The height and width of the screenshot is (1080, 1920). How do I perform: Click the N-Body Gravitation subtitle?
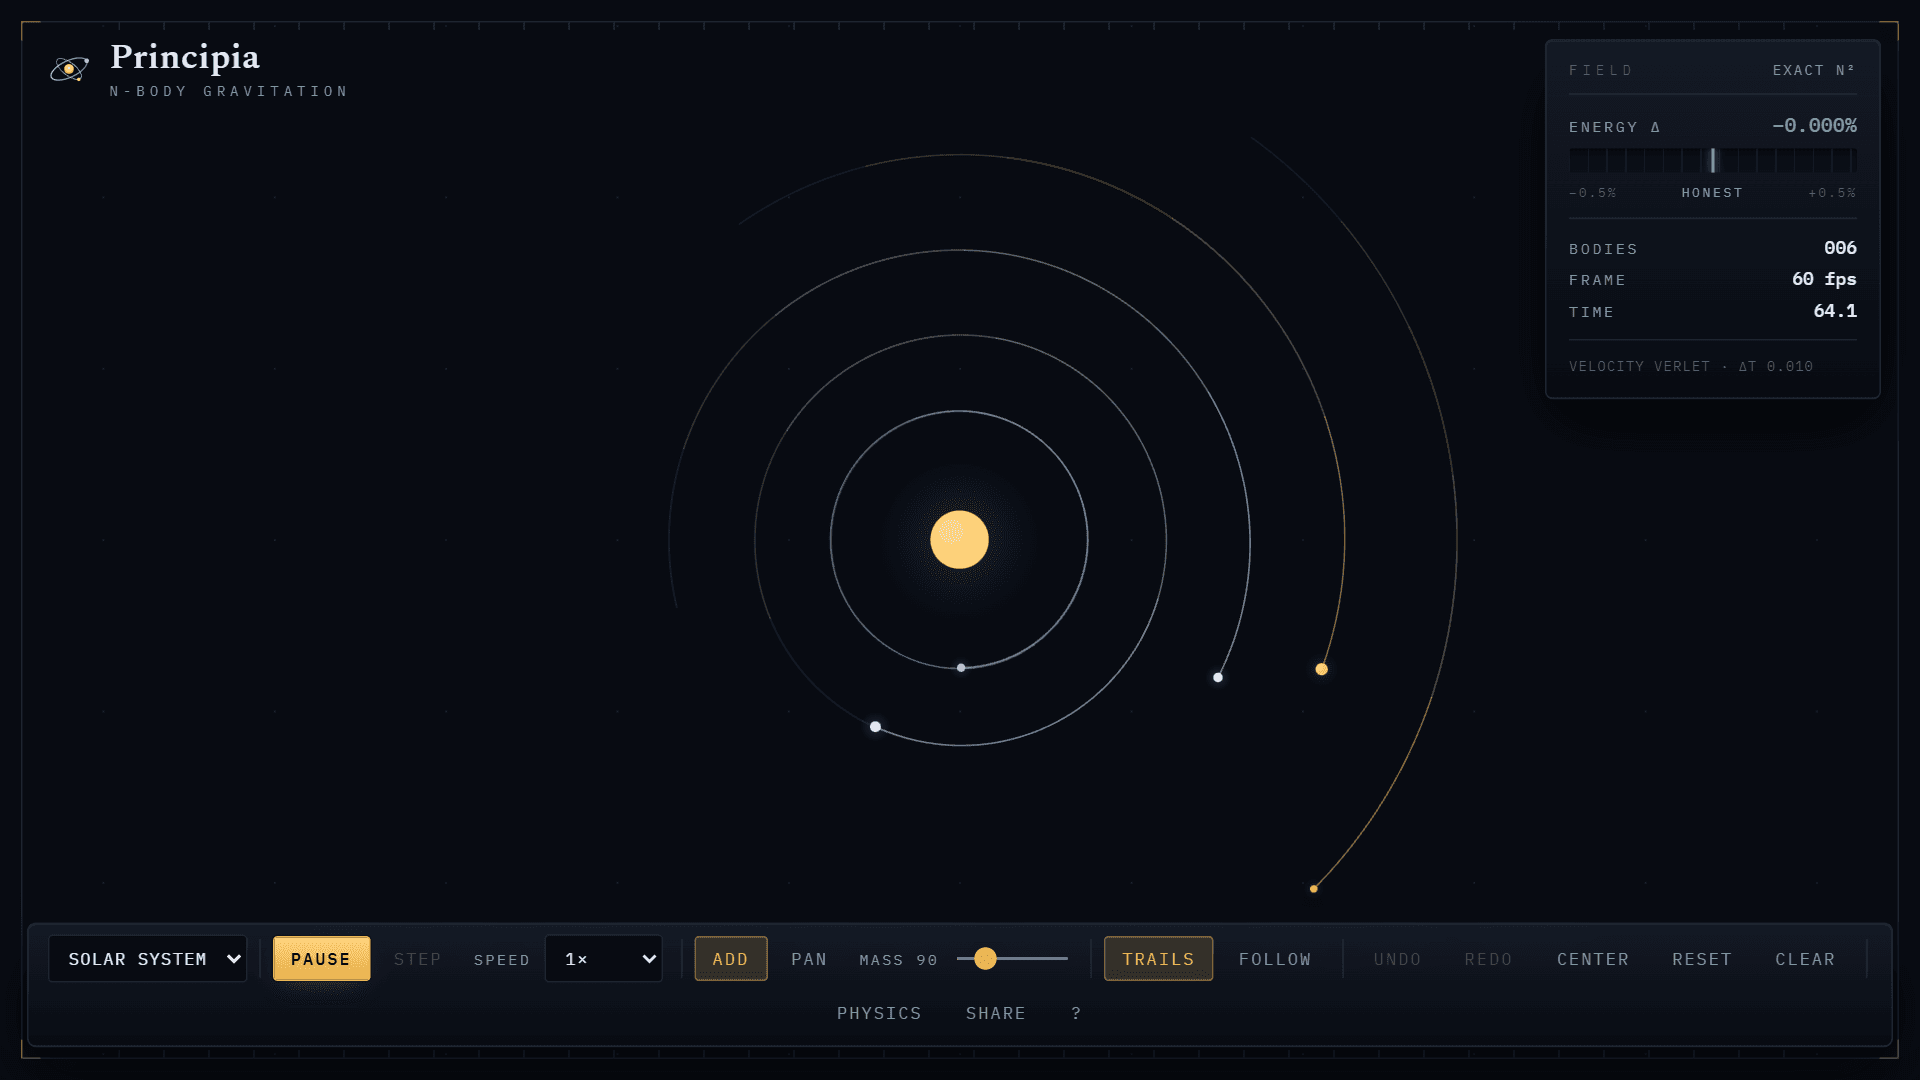click(x=229, y=91)
